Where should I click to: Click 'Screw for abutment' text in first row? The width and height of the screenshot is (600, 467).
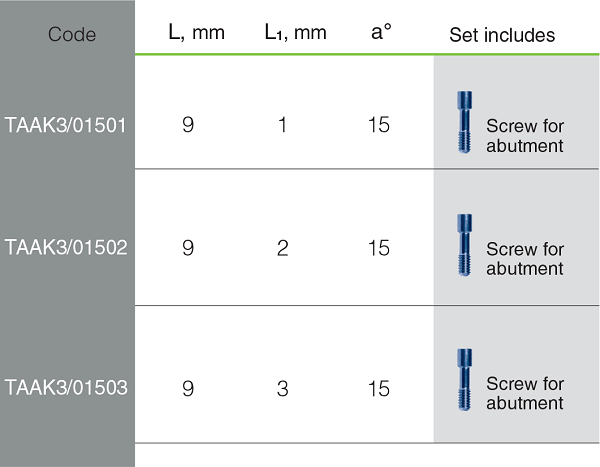coord(525,136)
